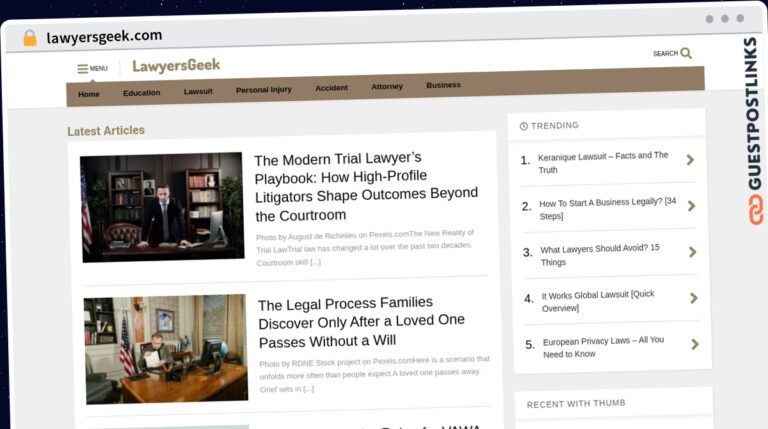Viewport: 768px width, 429px height.
Task: Open the Accident nav category
Action: pos(331,88)
